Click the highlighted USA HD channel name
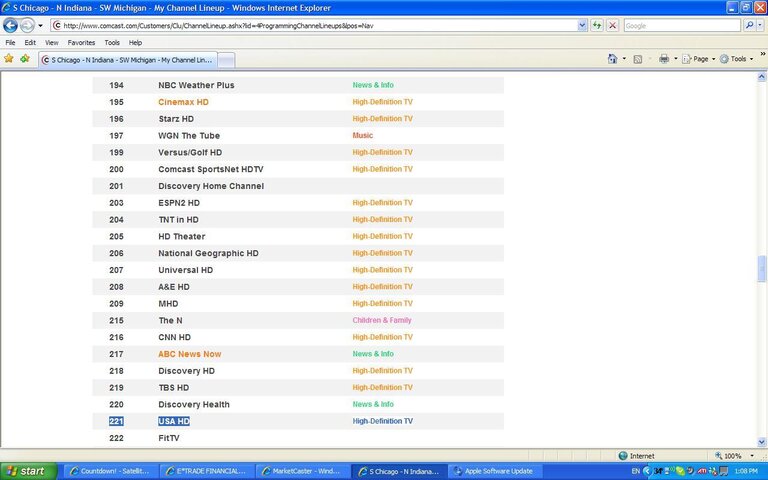The height and width of the screenshot is (480, 768). 174,421
